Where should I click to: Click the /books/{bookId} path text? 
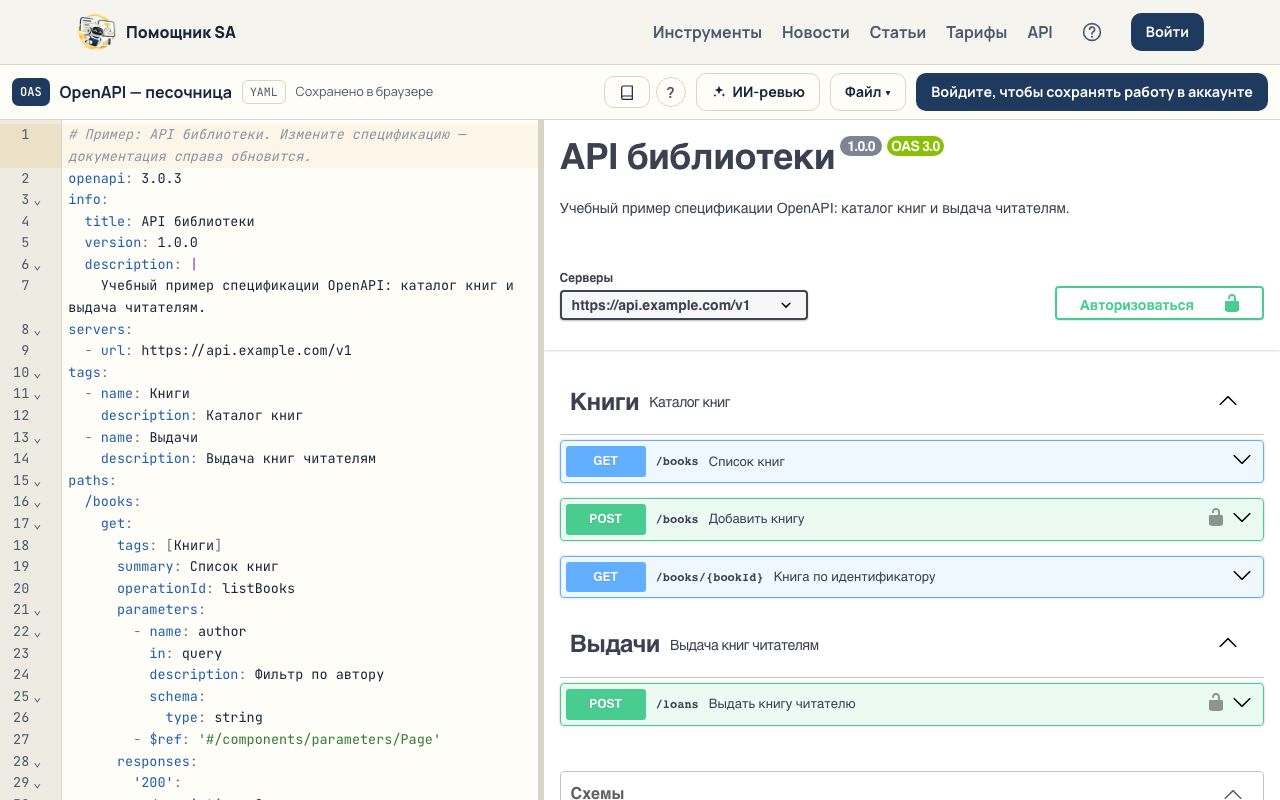point(710,577)
